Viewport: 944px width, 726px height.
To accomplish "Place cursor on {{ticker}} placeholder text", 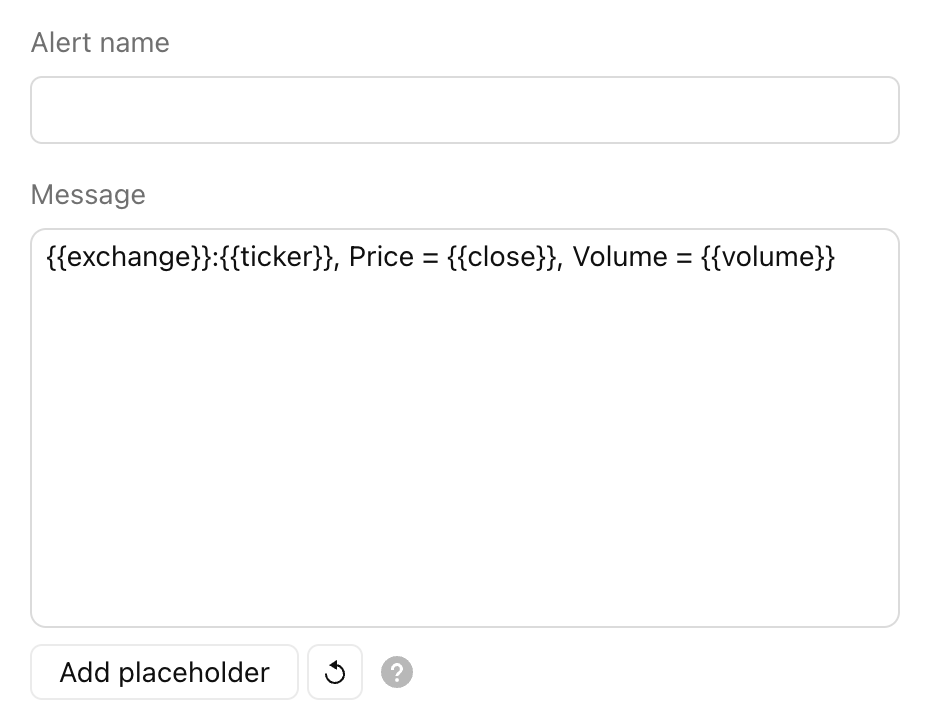I will 276,257.
